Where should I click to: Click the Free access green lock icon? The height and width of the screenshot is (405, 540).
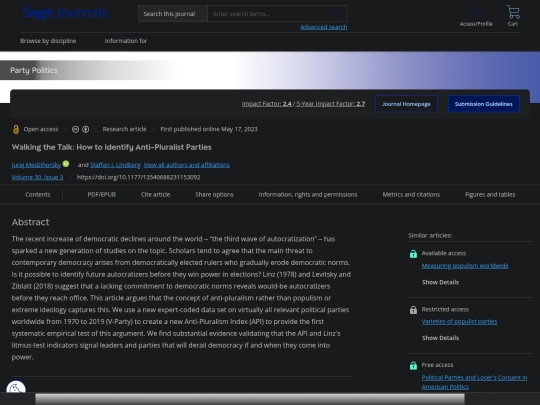413,365
